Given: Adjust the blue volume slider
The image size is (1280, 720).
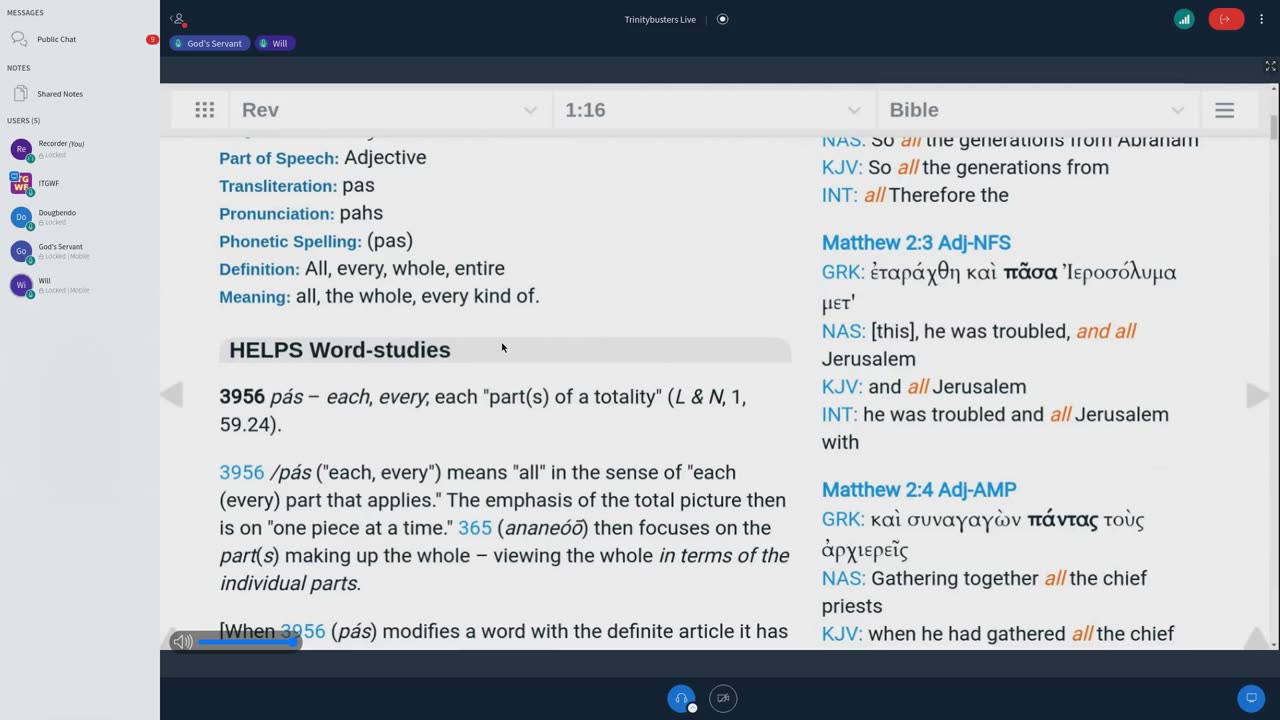Looking at the screenshot, I should coord(248,642).
